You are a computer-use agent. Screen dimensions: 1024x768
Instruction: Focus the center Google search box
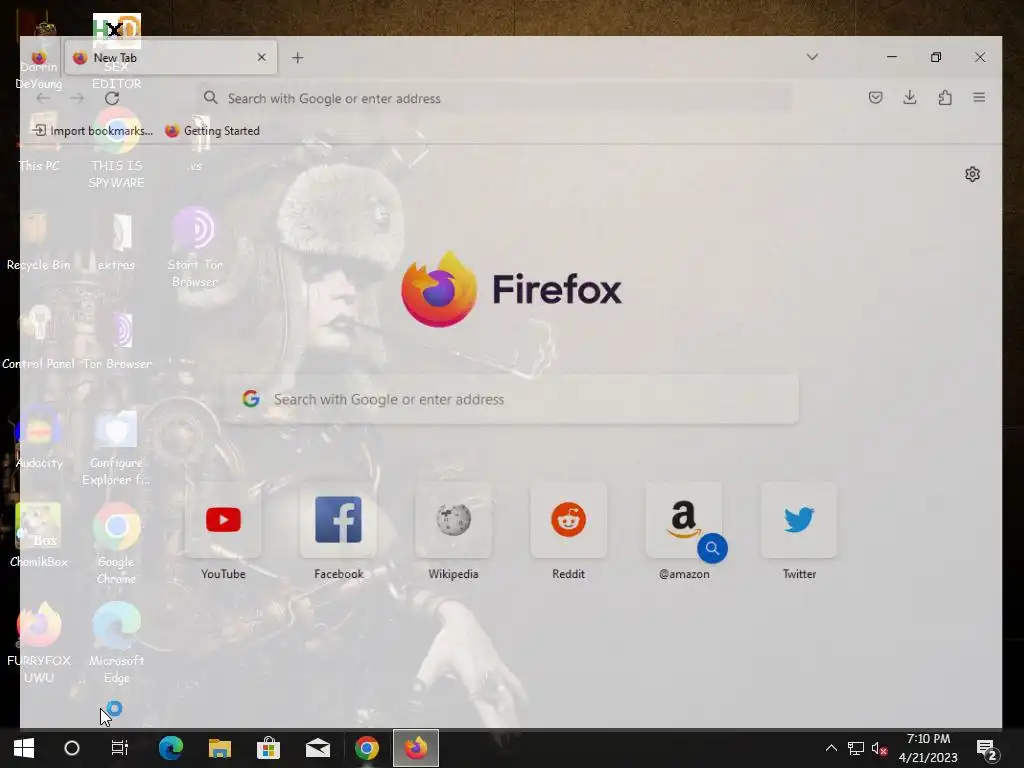(x=512, y=399)
